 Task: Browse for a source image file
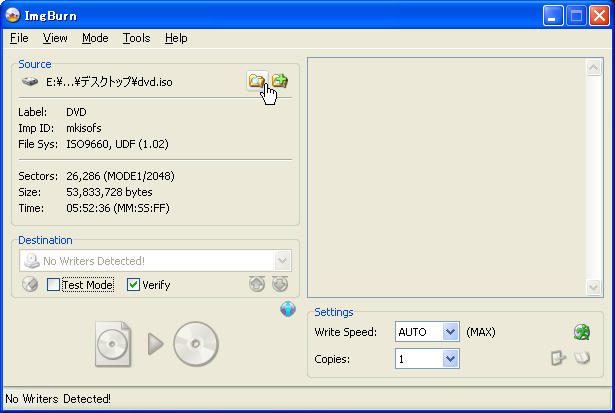[257, 81]
